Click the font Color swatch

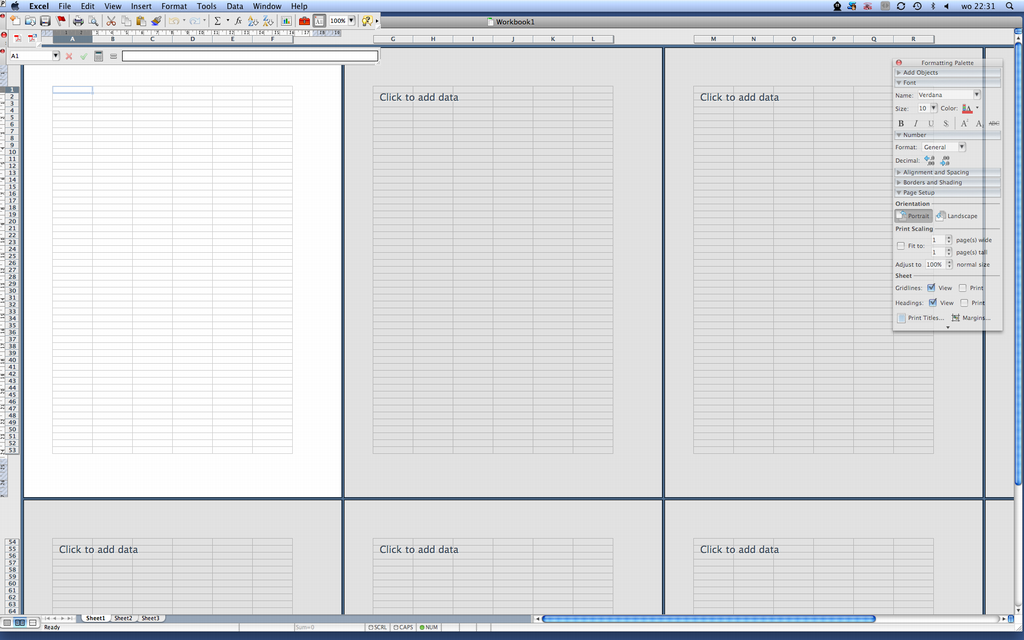point(968,108)
